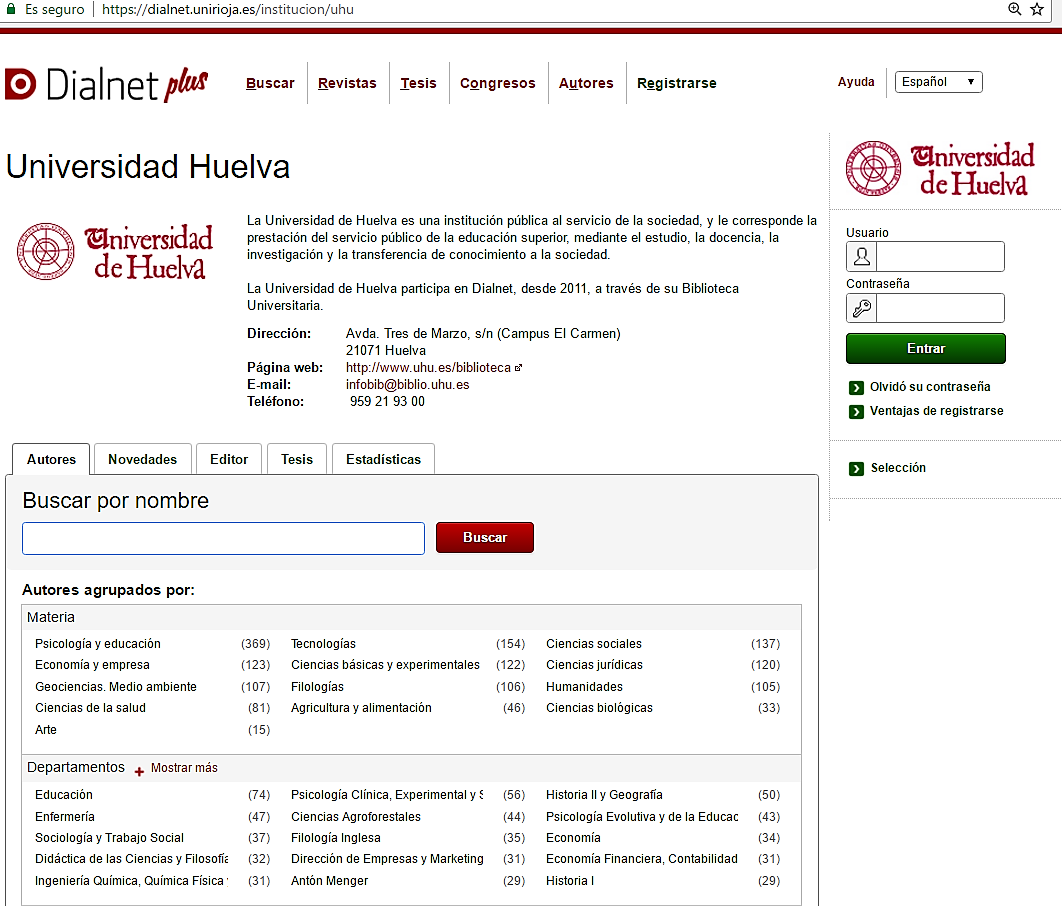Viewport: 1062px width, 906px height.
Task: Click the browser address bar URL
Action: pyautogui.click(x=228, y=9)
